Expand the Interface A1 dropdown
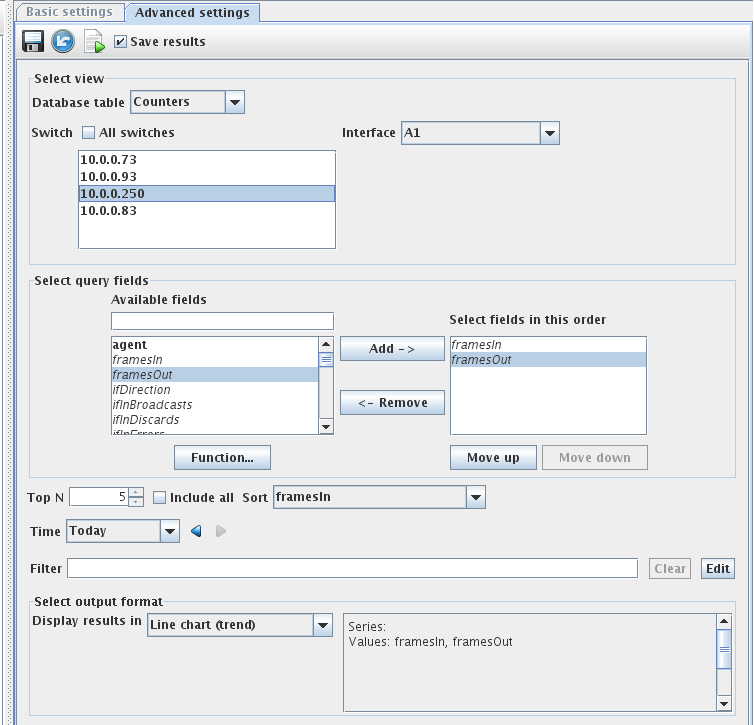 pos(549,133)
